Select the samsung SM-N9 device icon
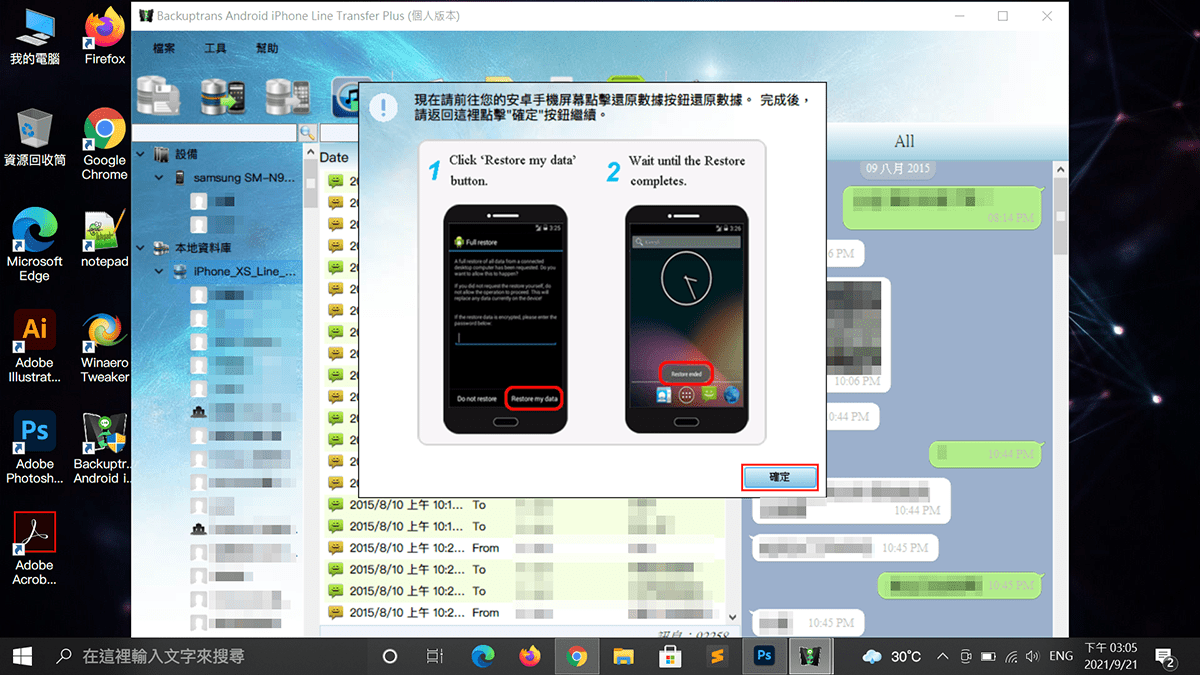Viewport: 1200px width, 675px height. coord(179,178)
